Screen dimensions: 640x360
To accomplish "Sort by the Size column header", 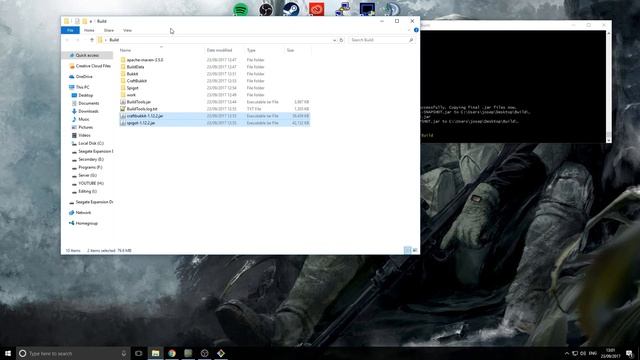I will tap(290, 50).
